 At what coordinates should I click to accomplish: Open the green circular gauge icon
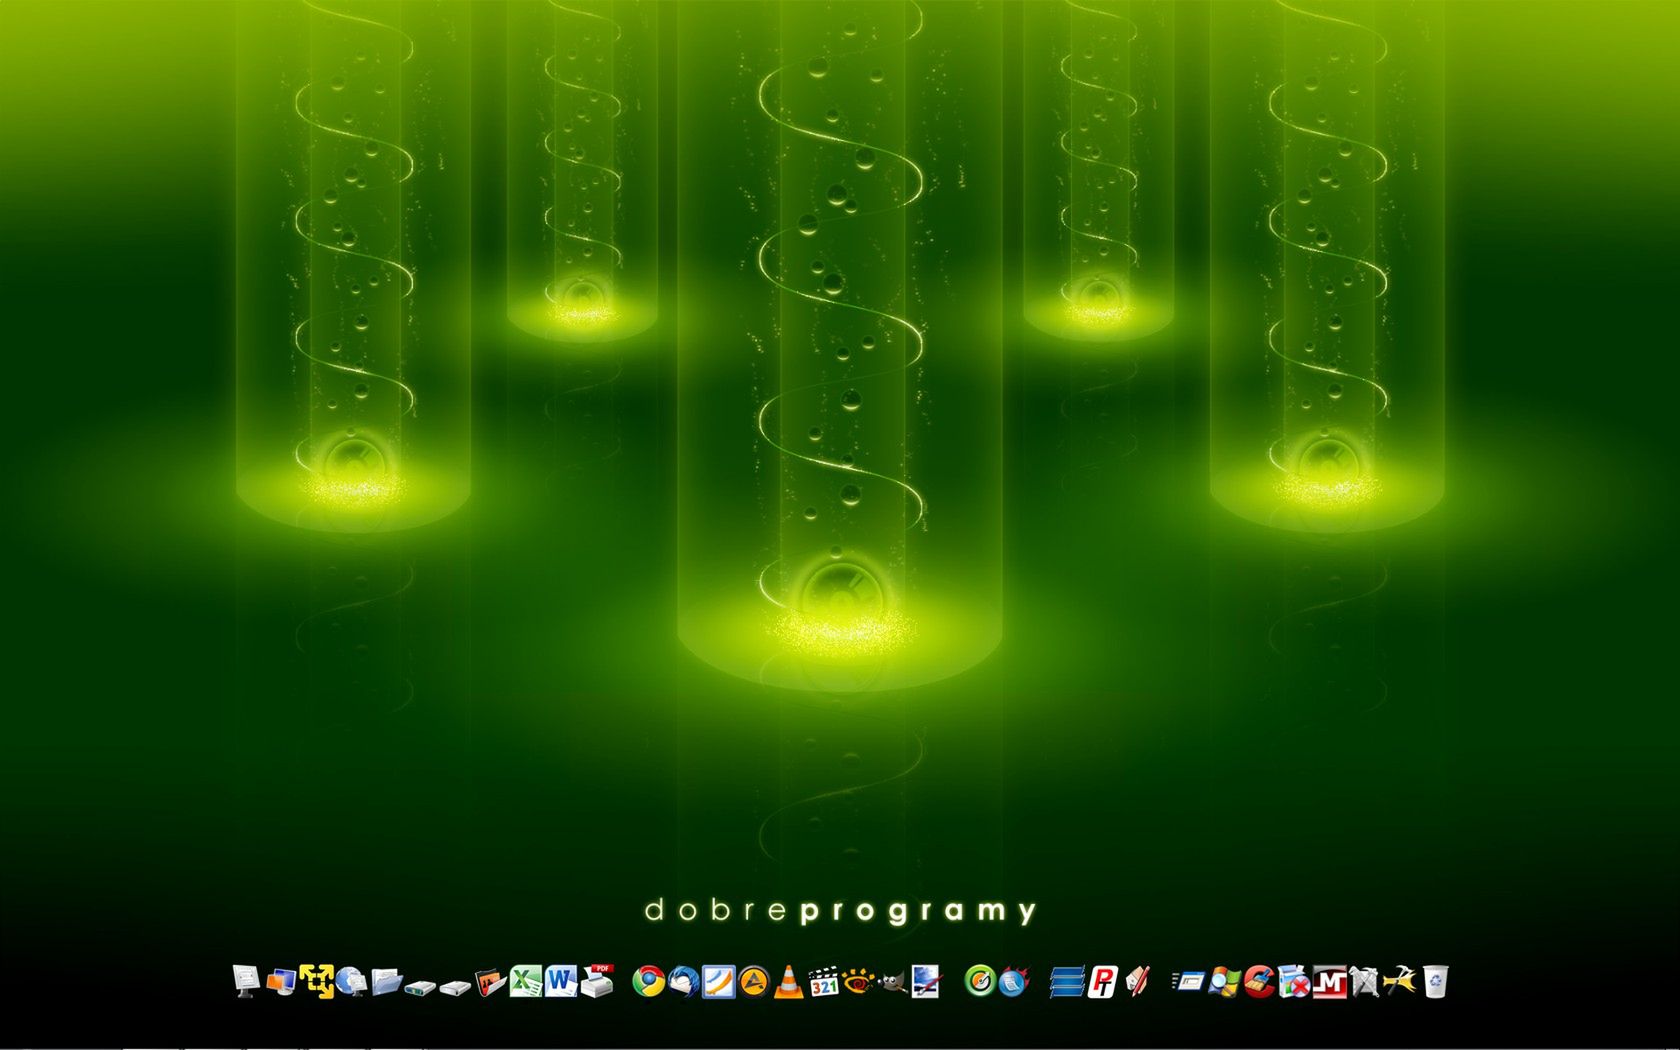point(980,981)
